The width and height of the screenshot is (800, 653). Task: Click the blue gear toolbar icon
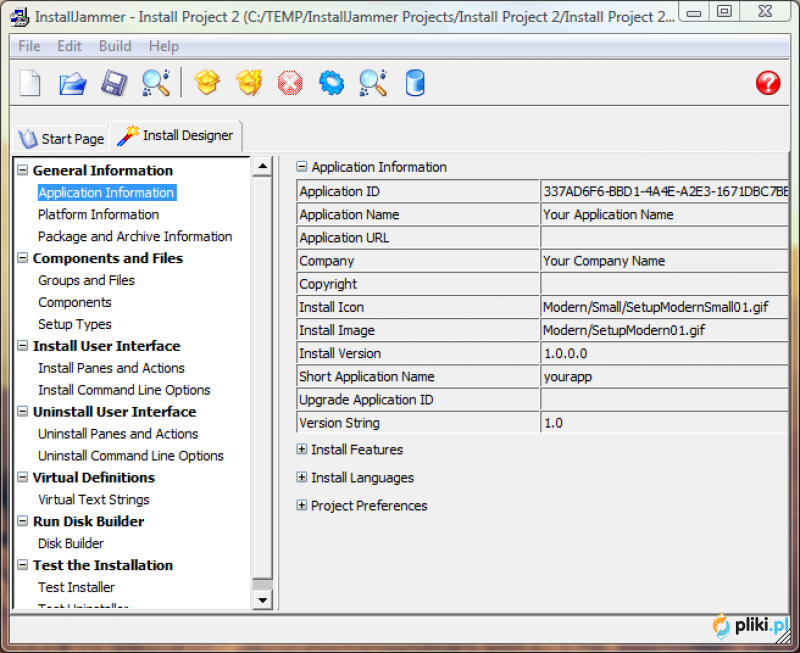332,83
